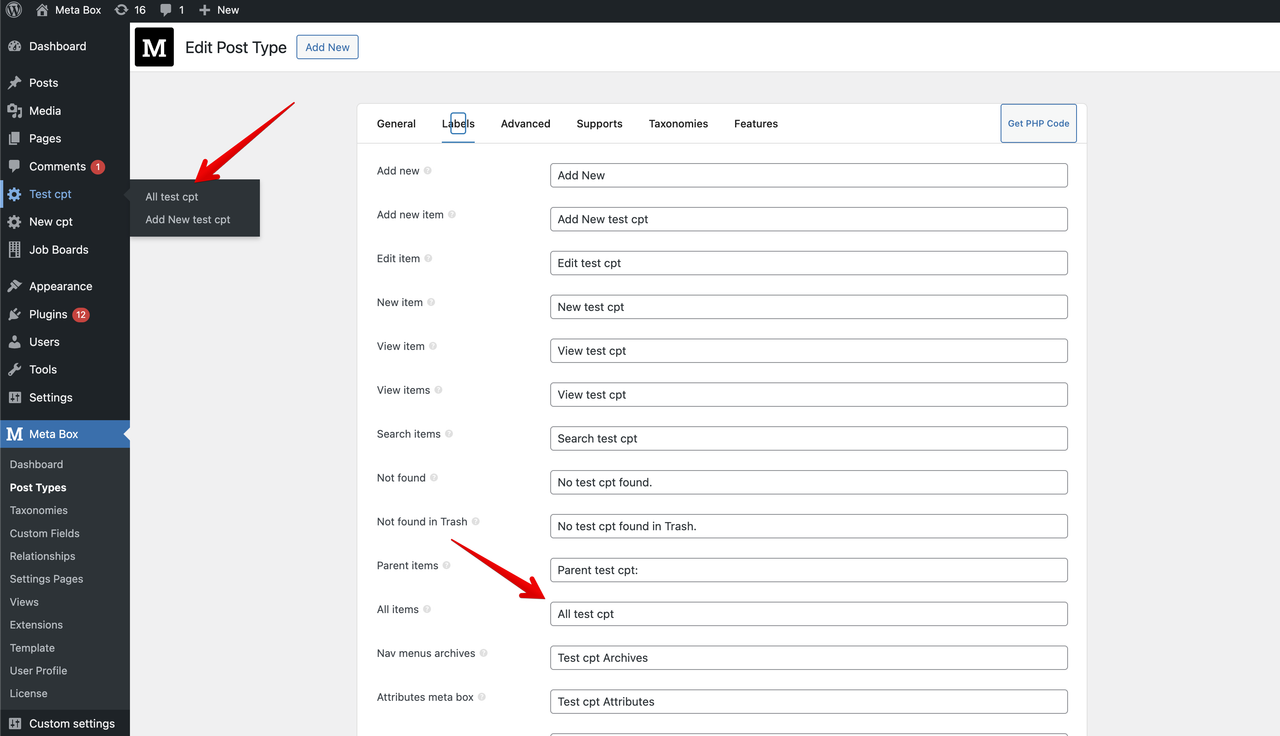1280x736 pixels.
Task: Click the Settings sliders icon
Action: pos(14,398)
